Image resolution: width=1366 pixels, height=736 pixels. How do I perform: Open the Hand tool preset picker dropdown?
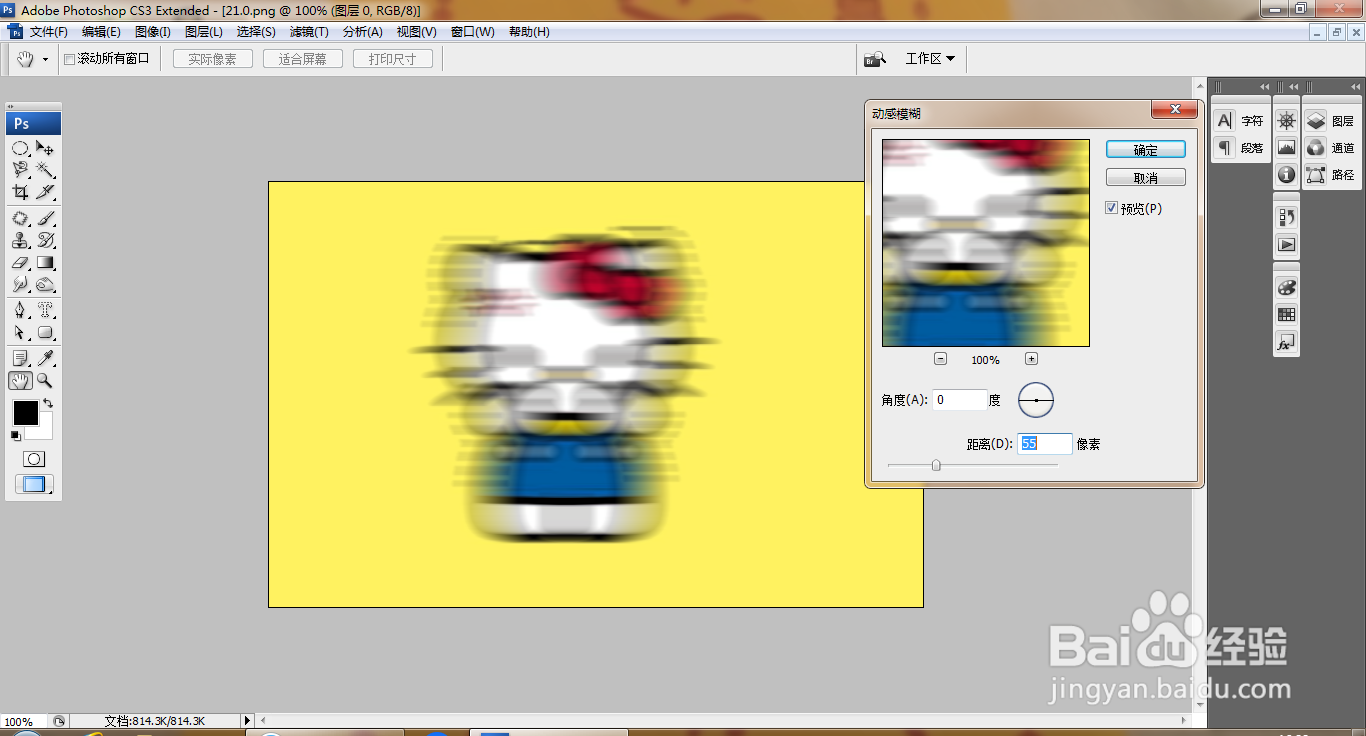tap(45, 60)
